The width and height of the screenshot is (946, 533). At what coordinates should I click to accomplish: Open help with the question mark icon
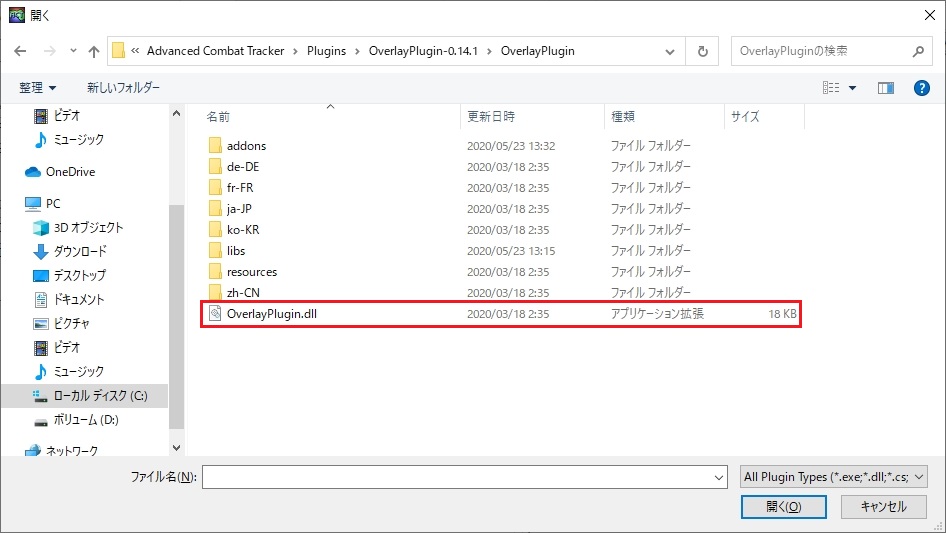coord(921,88)
